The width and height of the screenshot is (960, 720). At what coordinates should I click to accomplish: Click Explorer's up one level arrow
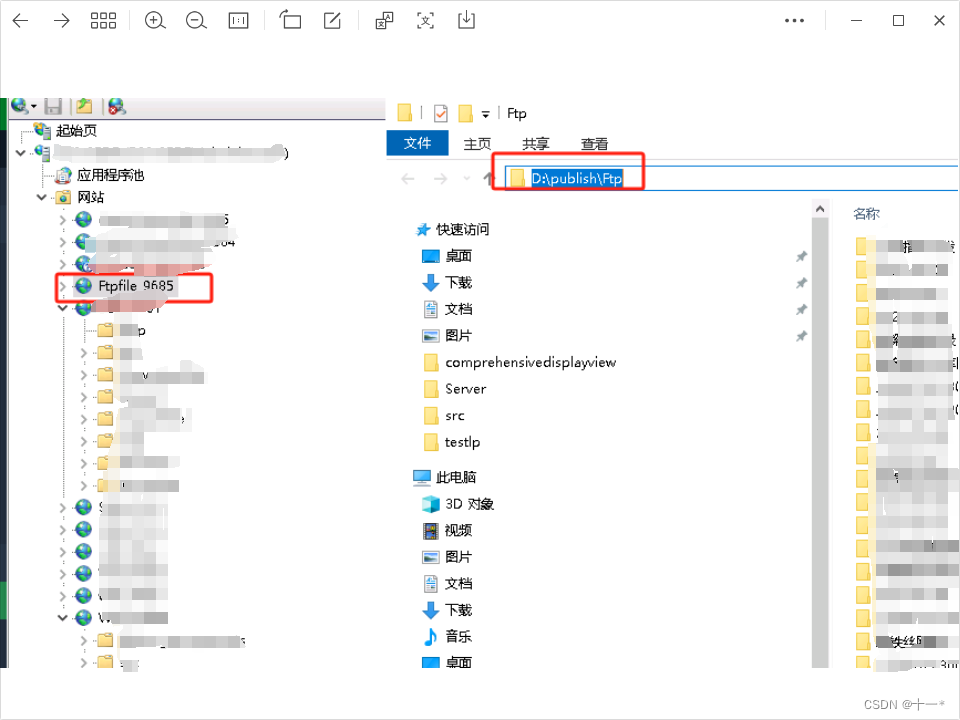(x=488, y=179)
